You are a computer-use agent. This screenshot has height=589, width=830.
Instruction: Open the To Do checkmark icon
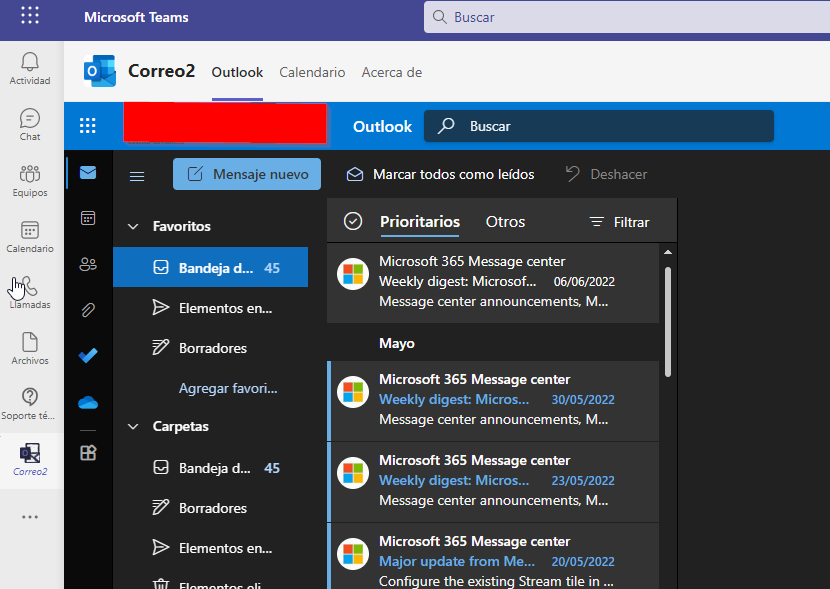88,355
